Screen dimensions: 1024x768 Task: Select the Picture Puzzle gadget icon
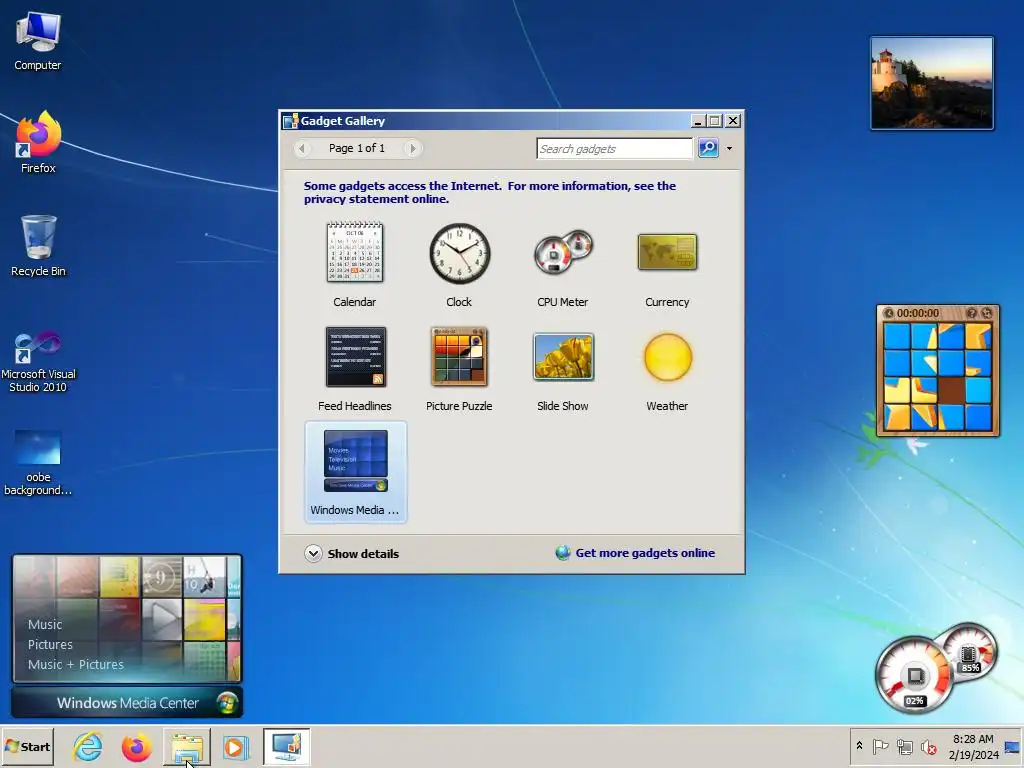pos(459,357)
